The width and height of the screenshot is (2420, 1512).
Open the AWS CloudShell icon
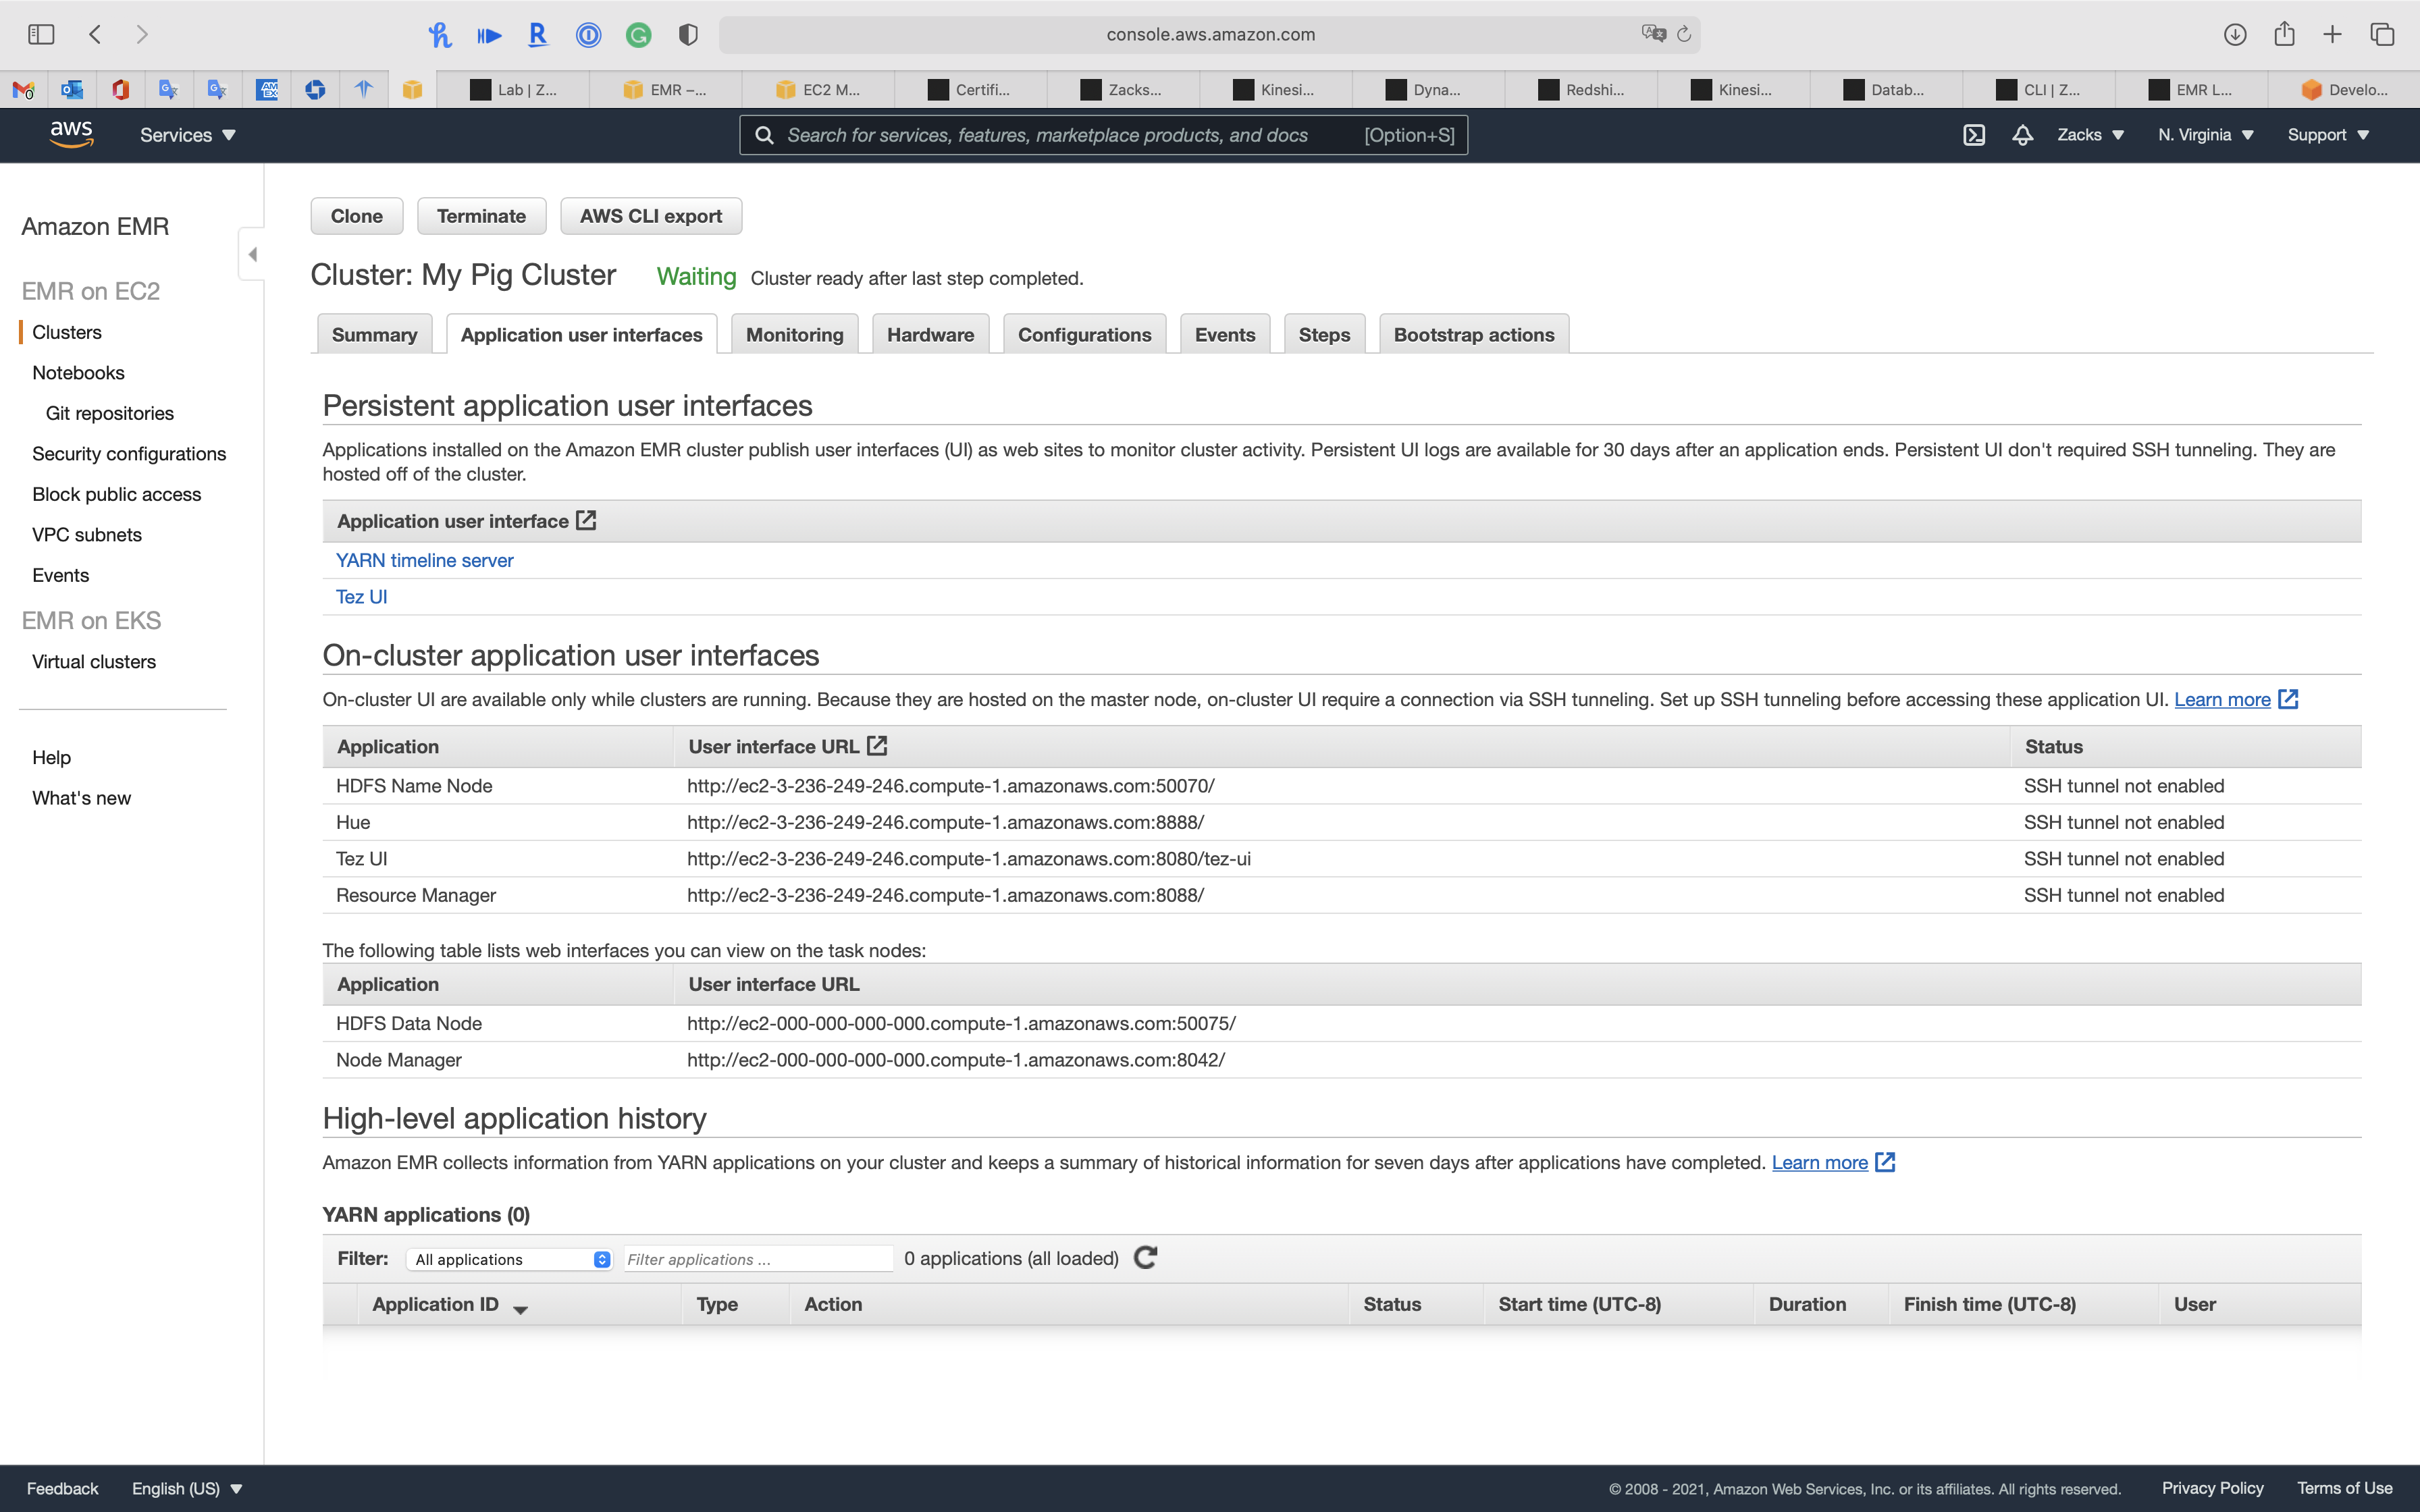(1973, 135)
